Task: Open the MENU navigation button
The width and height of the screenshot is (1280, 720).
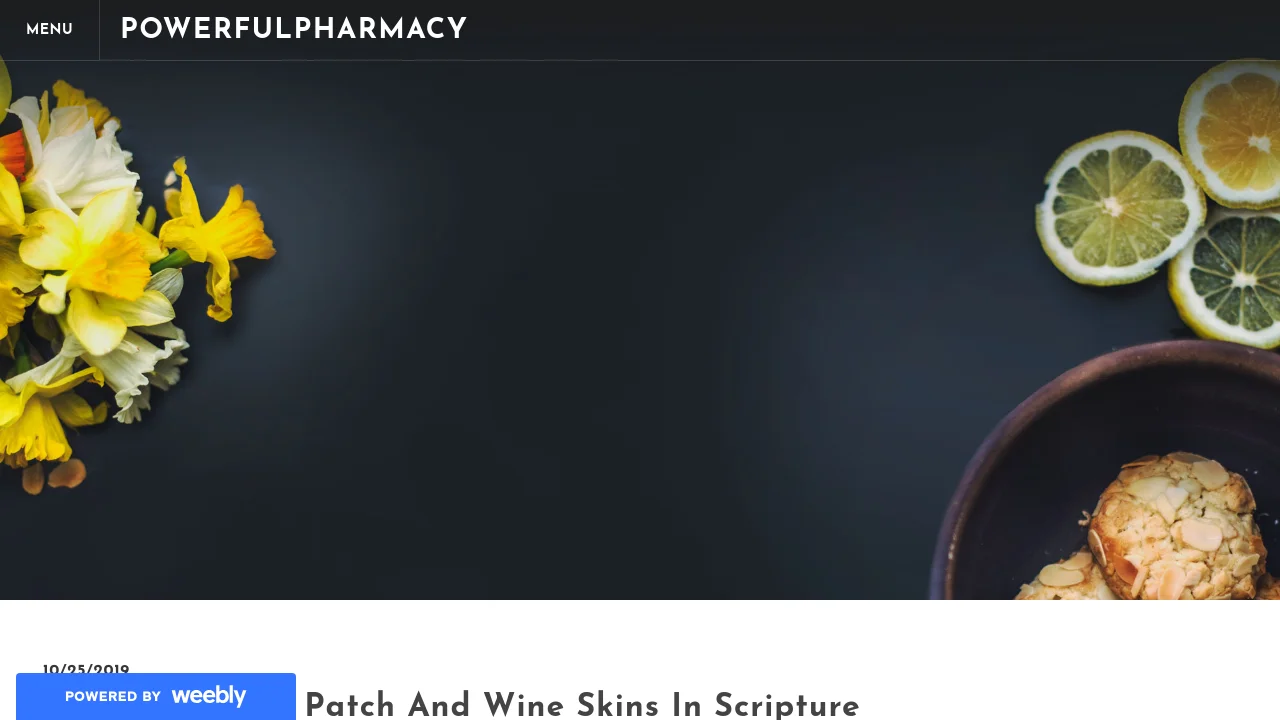Action: 49,30
